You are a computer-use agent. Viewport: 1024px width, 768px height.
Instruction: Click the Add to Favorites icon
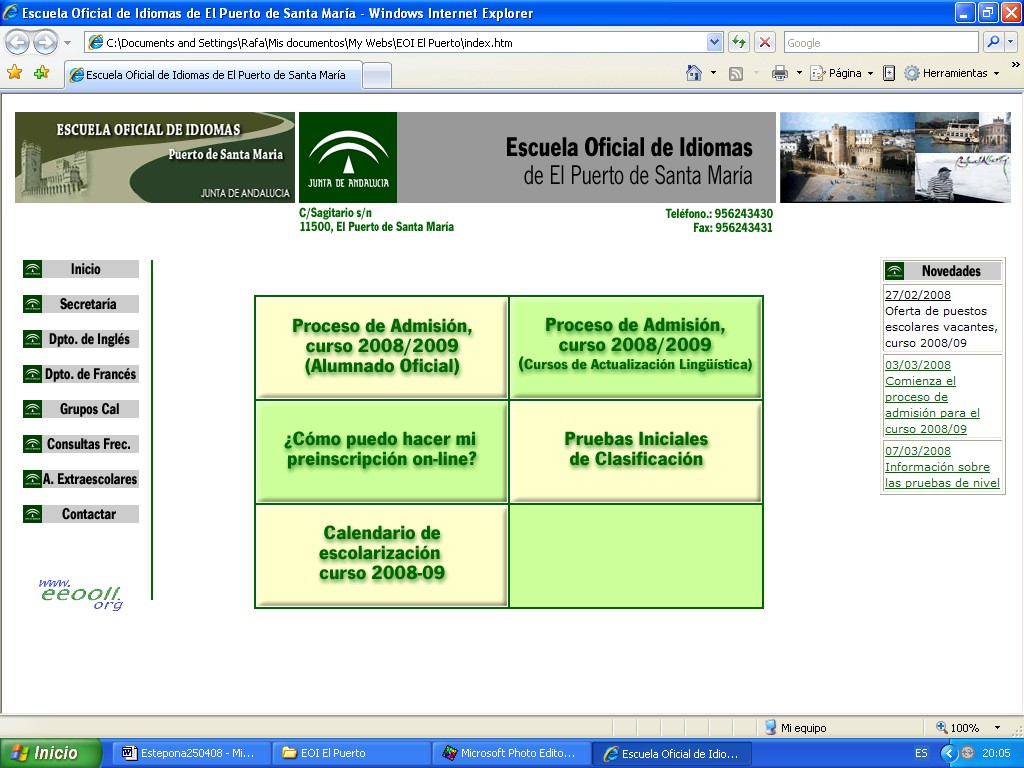(41, 73)
